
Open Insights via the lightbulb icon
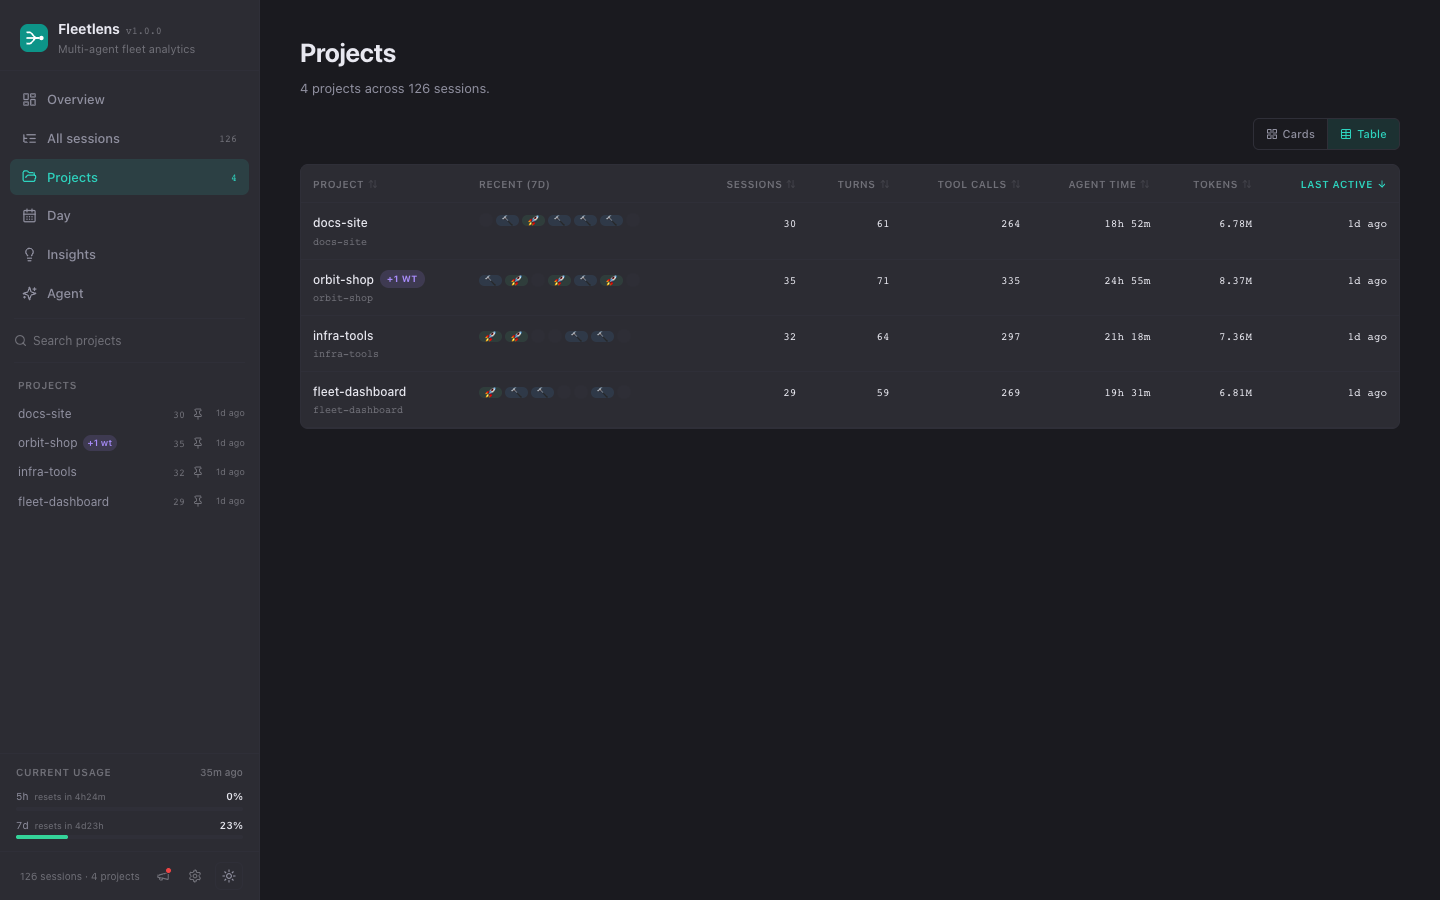29,255
